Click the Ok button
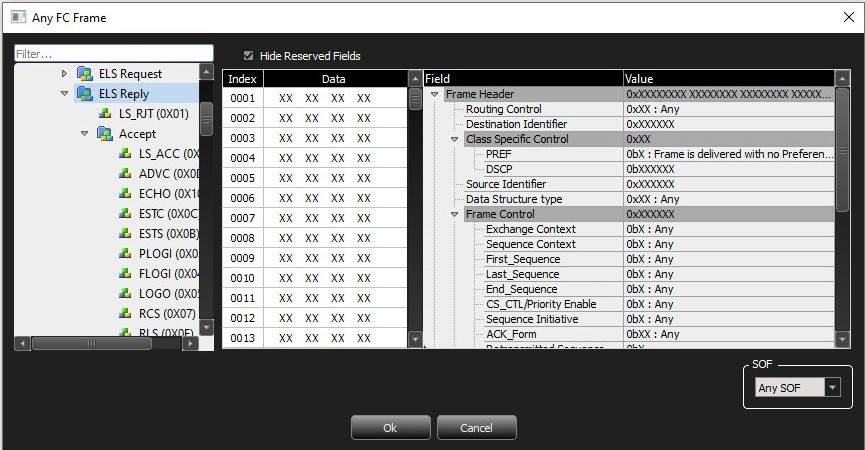The height and width of the screenshot is (450, 865). coord(391,428)
